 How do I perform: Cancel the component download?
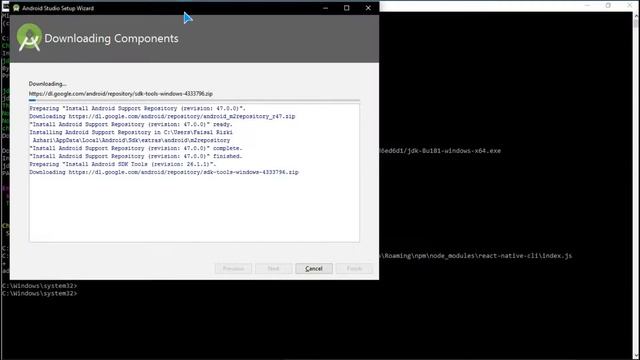point(313,269)
